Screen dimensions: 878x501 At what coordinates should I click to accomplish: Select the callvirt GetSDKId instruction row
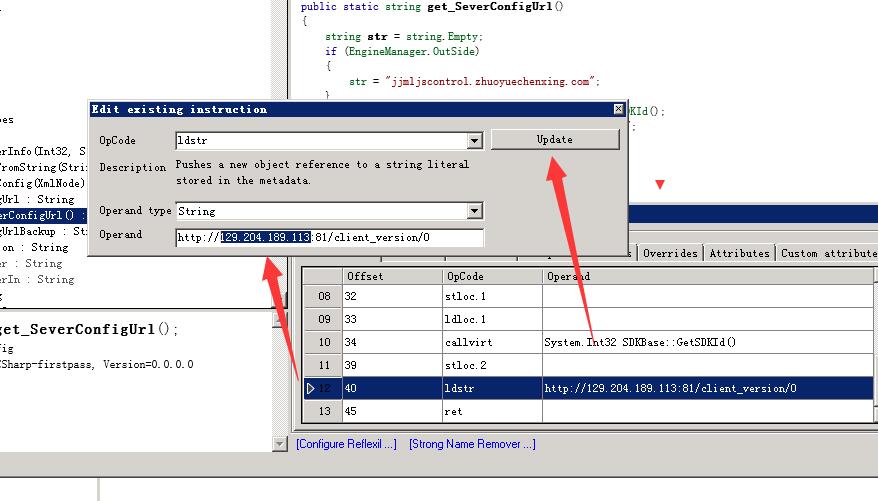click(640, 342)
